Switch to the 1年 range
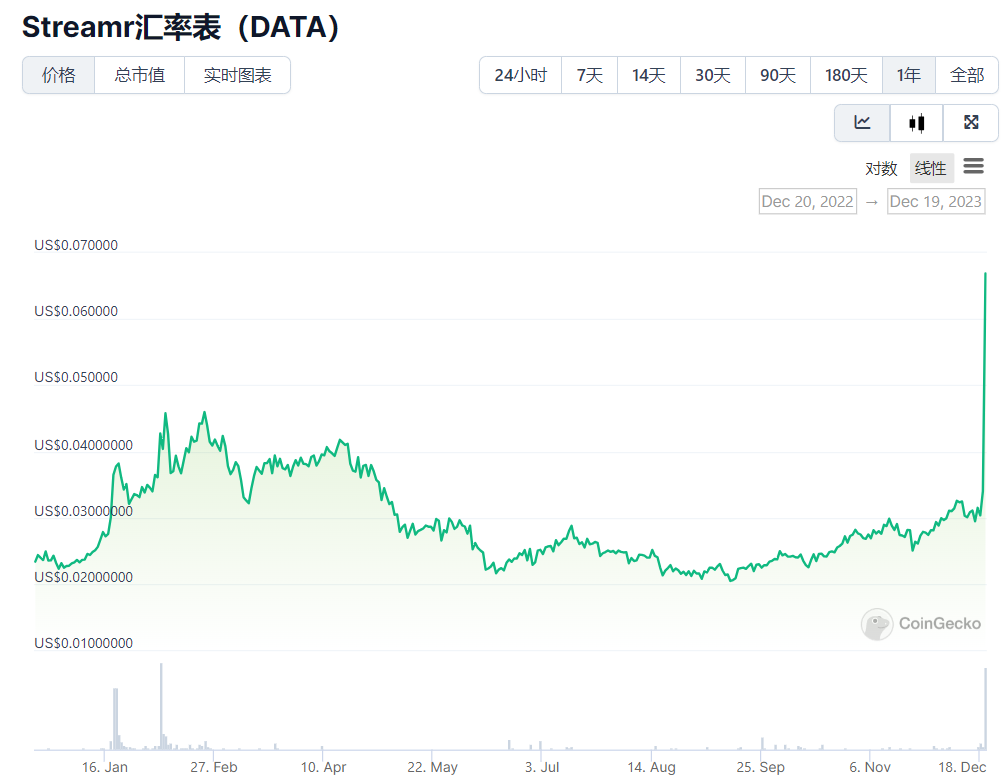1002x783 pixels. tap(908, 74)
